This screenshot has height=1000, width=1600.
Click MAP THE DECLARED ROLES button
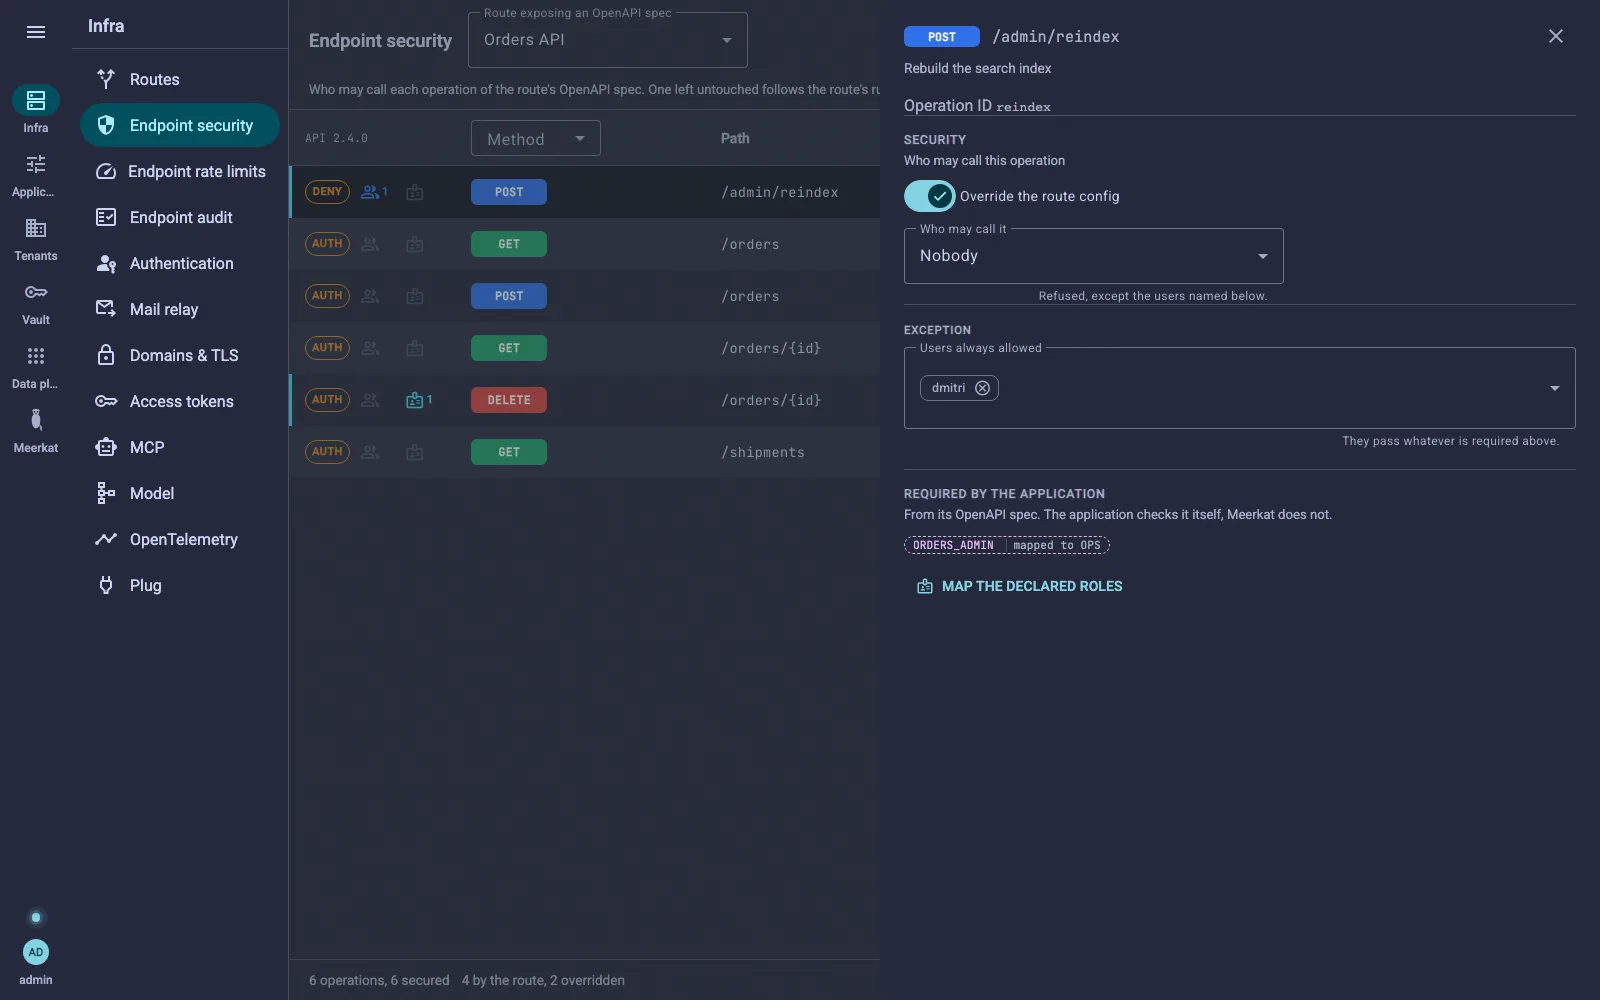1020,586
